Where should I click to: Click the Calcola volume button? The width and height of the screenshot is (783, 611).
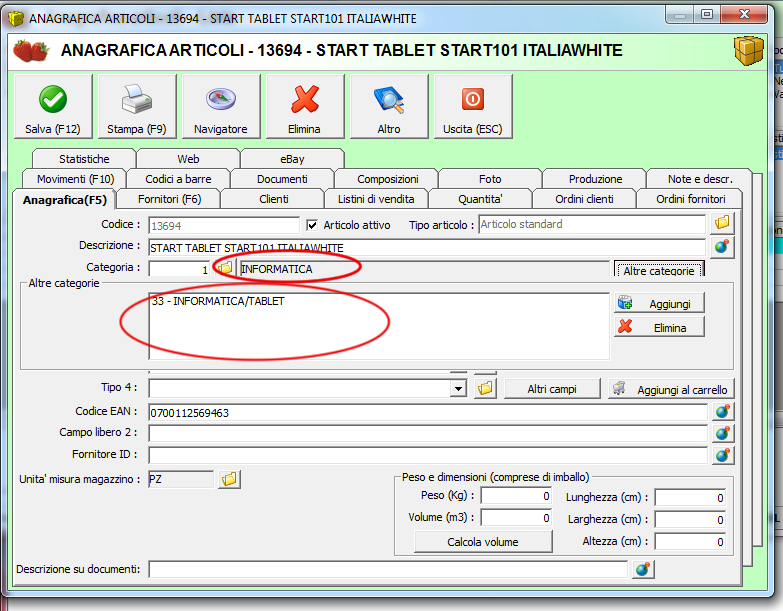pos(483,542)
